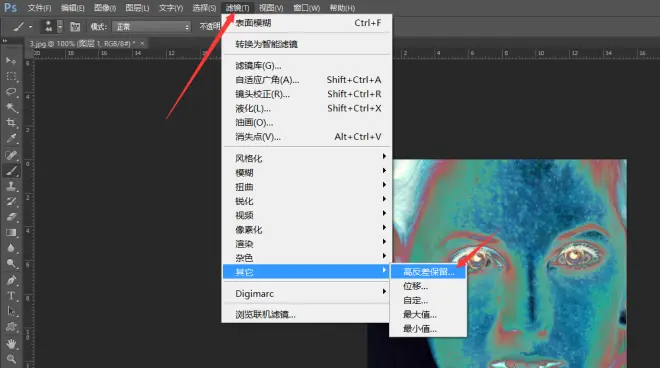
Task: Select the Move tool
Action: point(11,61)
